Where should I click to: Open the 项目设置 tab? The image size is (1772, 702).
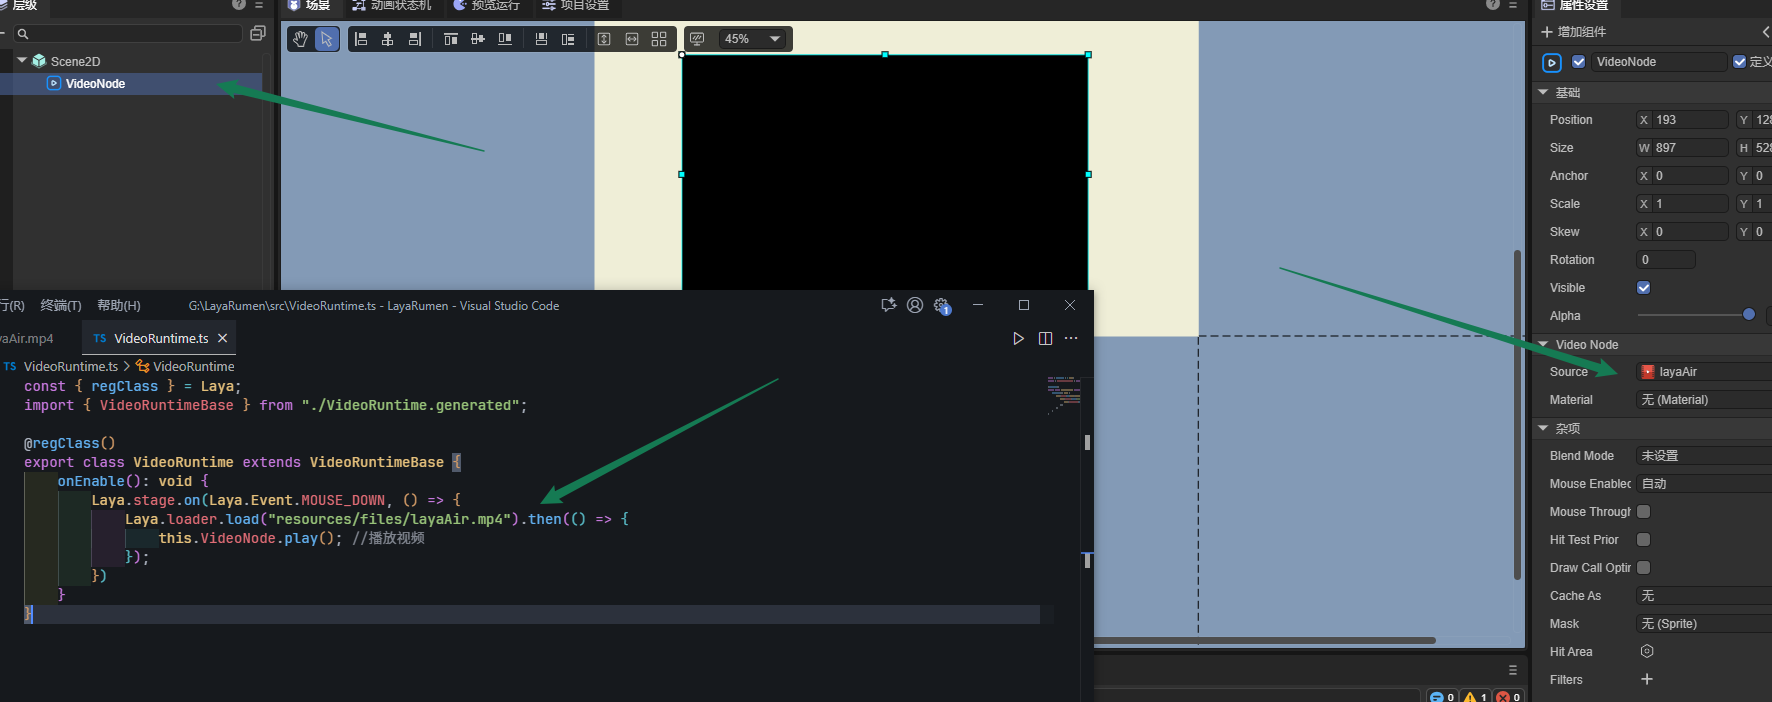pos(576,5)
